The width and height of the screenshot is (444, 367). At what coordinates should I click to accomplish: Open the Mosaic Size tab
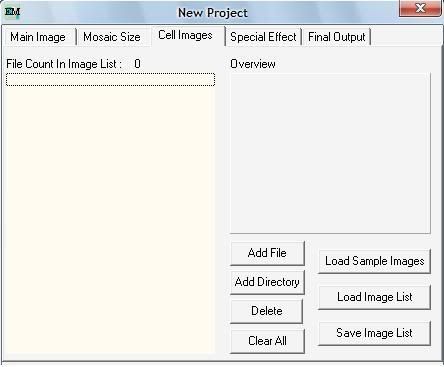(x=112, y=37)
